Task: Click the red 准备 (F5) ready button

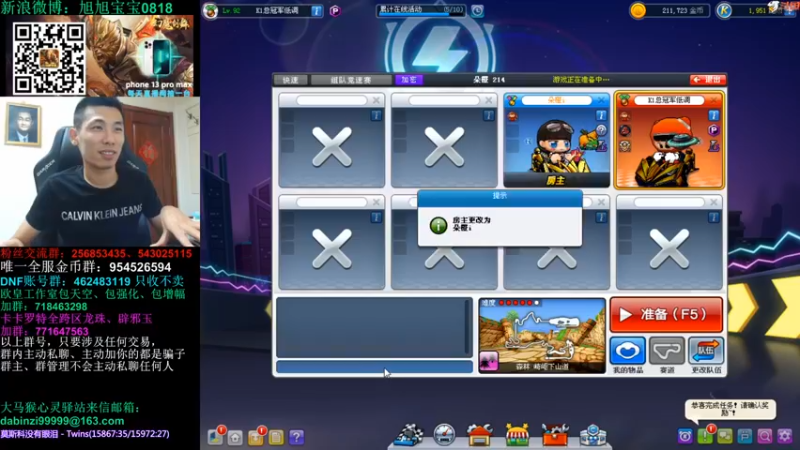Action: (x=666, y=315)
